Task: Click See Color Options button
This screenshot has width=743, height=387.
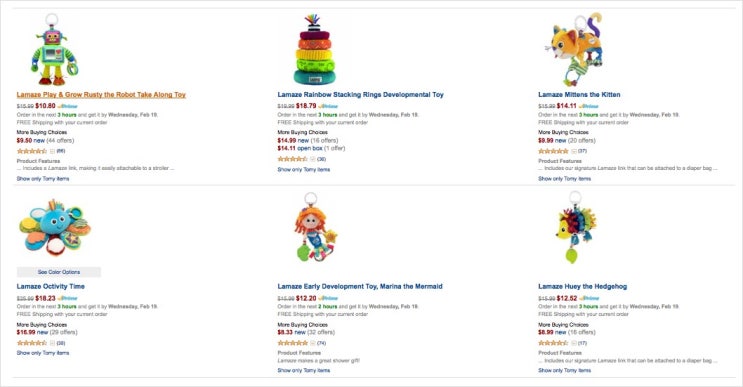Action: tap(59, 272)
